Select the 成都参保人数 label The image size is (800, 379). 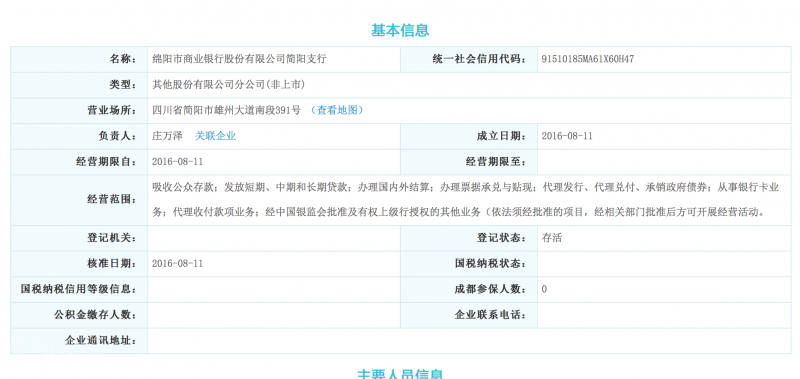491,289
